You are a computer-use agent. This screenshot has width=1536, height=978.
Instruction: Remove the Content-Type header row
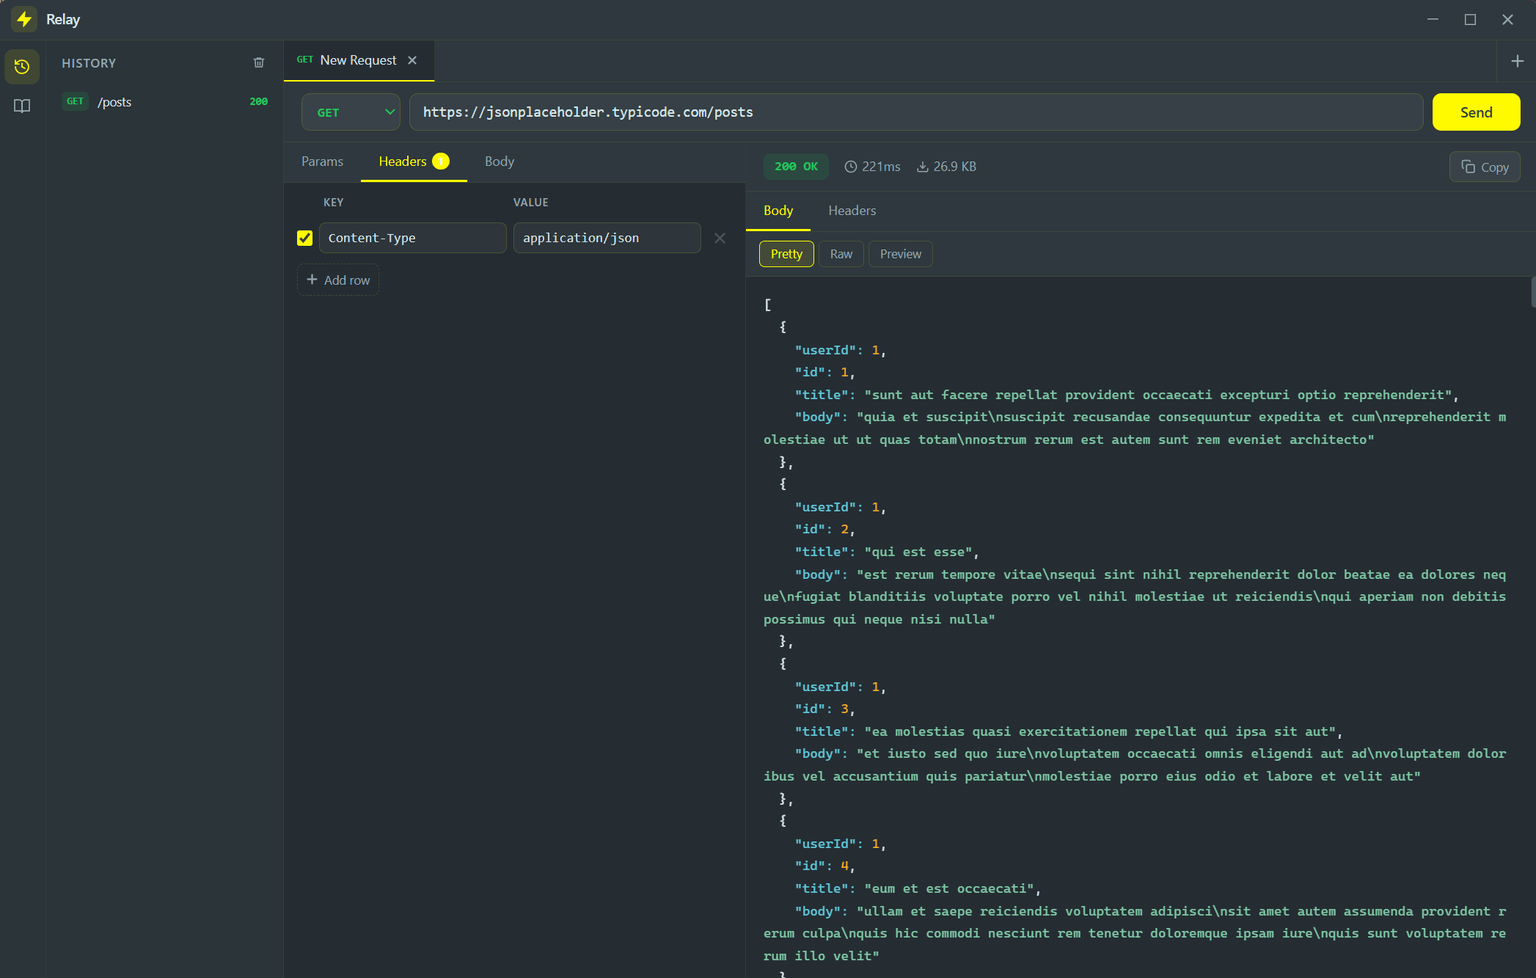pyautogui.click(x=720, y=238)
